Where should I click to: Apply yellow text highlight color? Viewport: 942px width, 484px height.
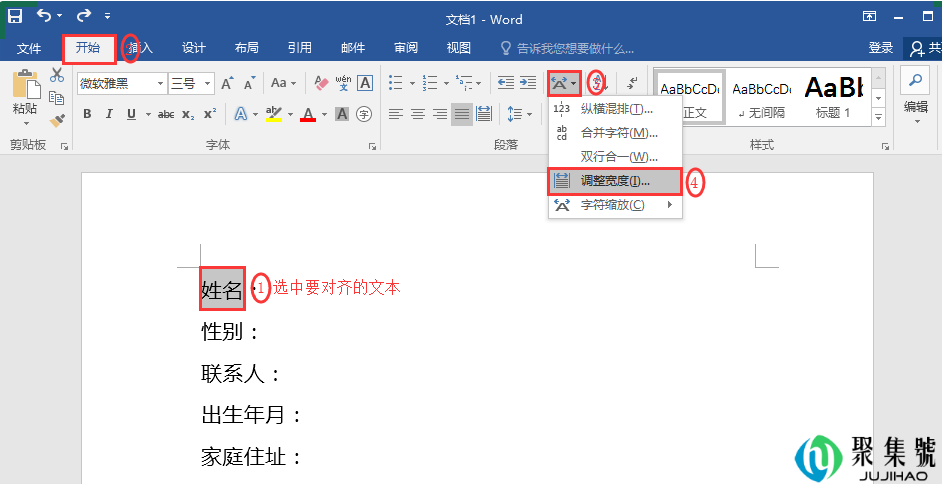click(x=274, y=114)
